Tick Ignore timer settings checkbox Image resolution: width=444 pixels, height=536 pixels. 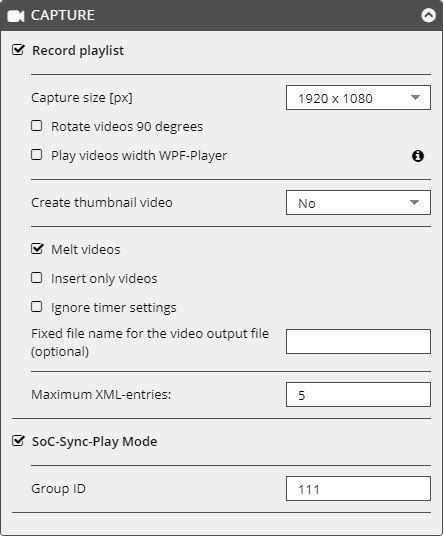(37, 307)
